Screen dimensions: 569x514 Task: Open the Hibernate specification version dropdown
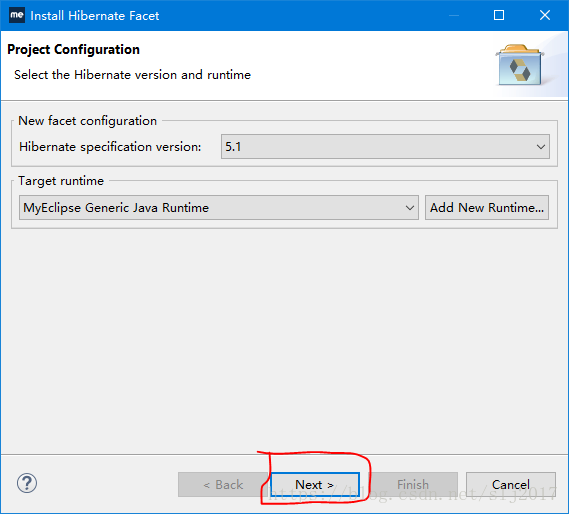coord(385,147)
